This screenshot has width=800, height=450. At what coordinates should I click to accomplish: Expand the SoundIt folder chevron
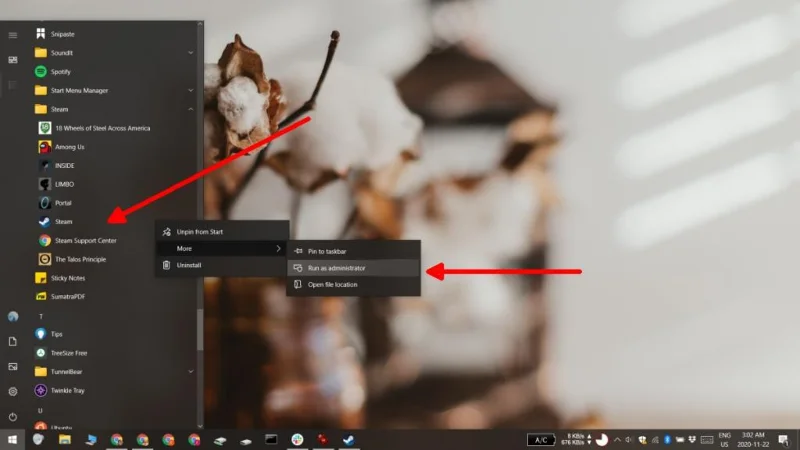click(x=190, y=53)
